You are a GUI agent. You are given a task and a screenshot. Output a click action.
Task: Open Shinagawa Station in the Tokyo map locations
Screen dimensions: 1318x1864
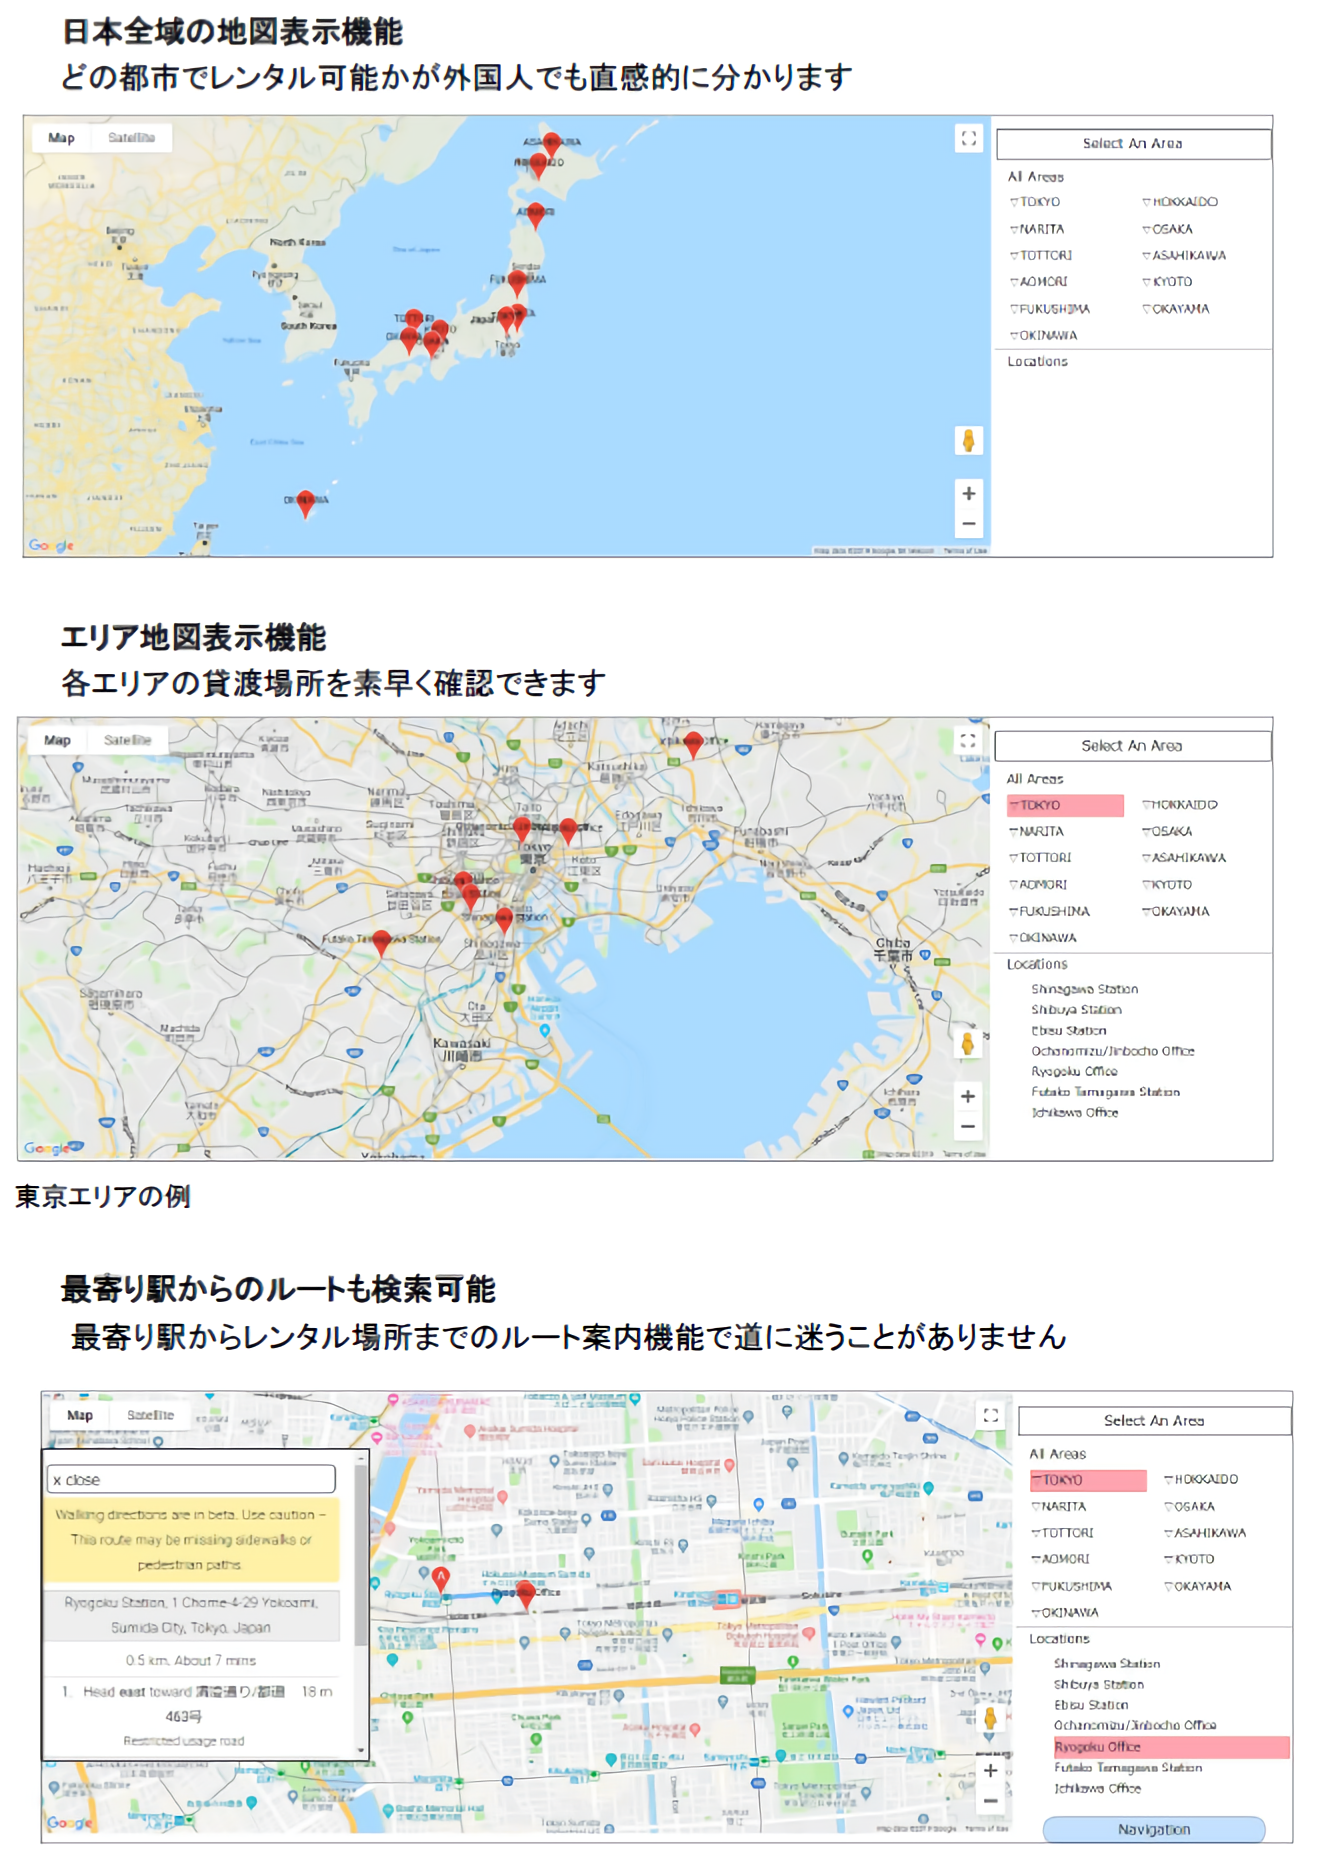pyautogui.click(x=1084, y=989)
